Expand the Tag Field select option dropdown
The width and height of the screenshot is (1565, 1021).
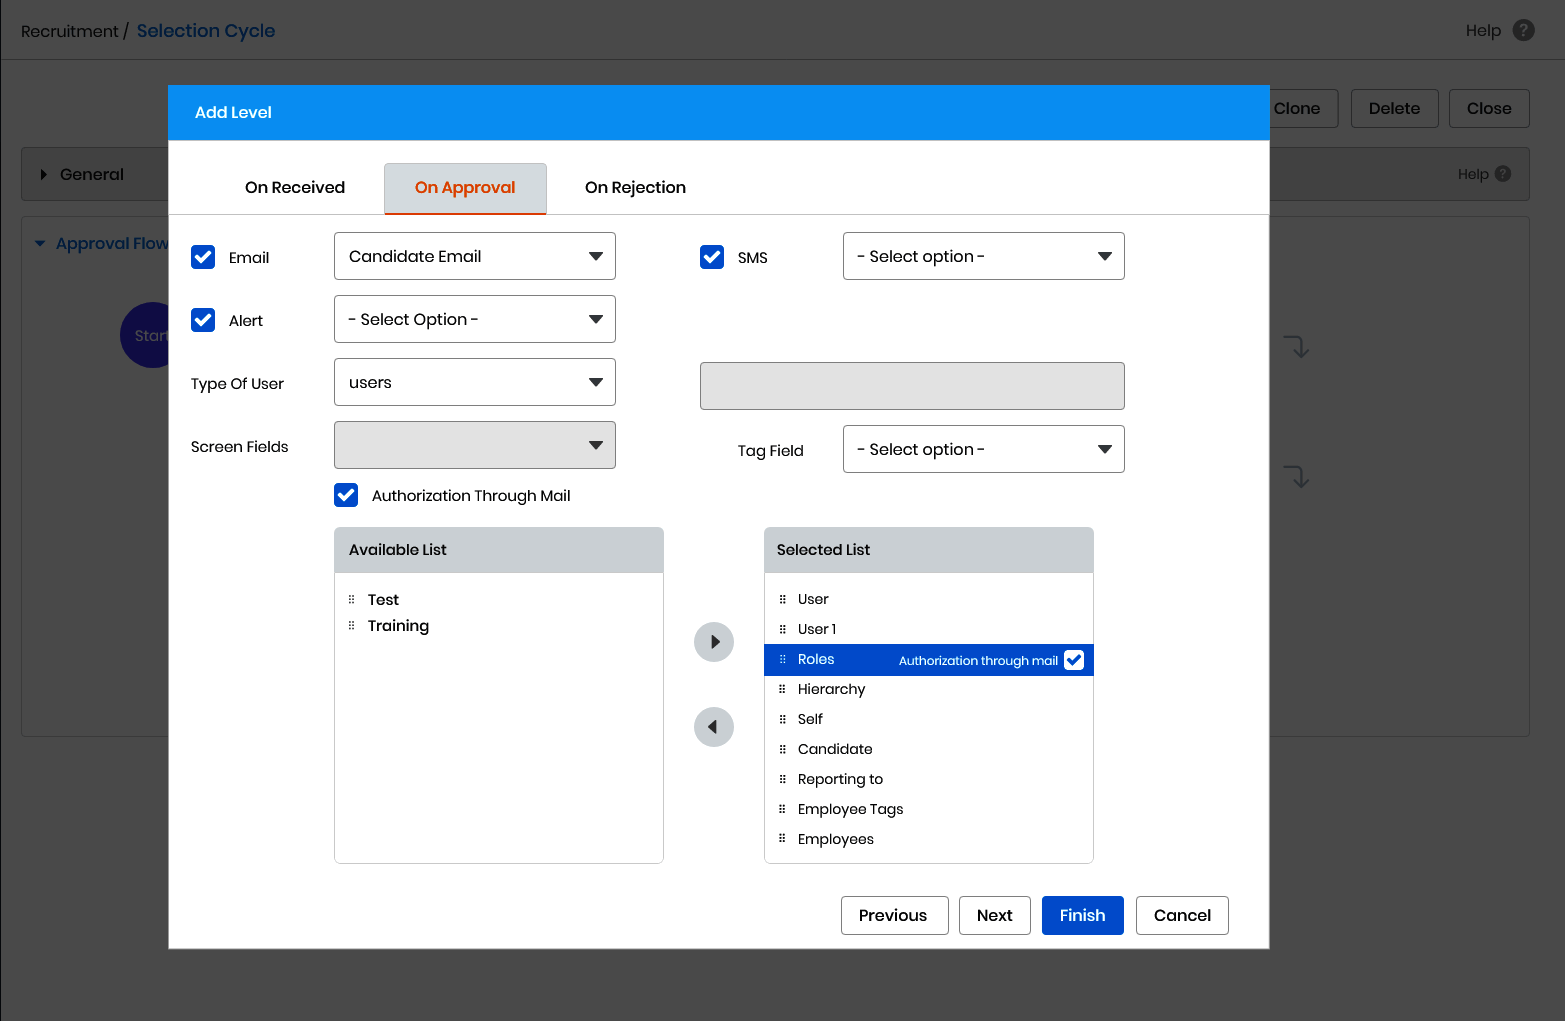click(x=984, y=449)
